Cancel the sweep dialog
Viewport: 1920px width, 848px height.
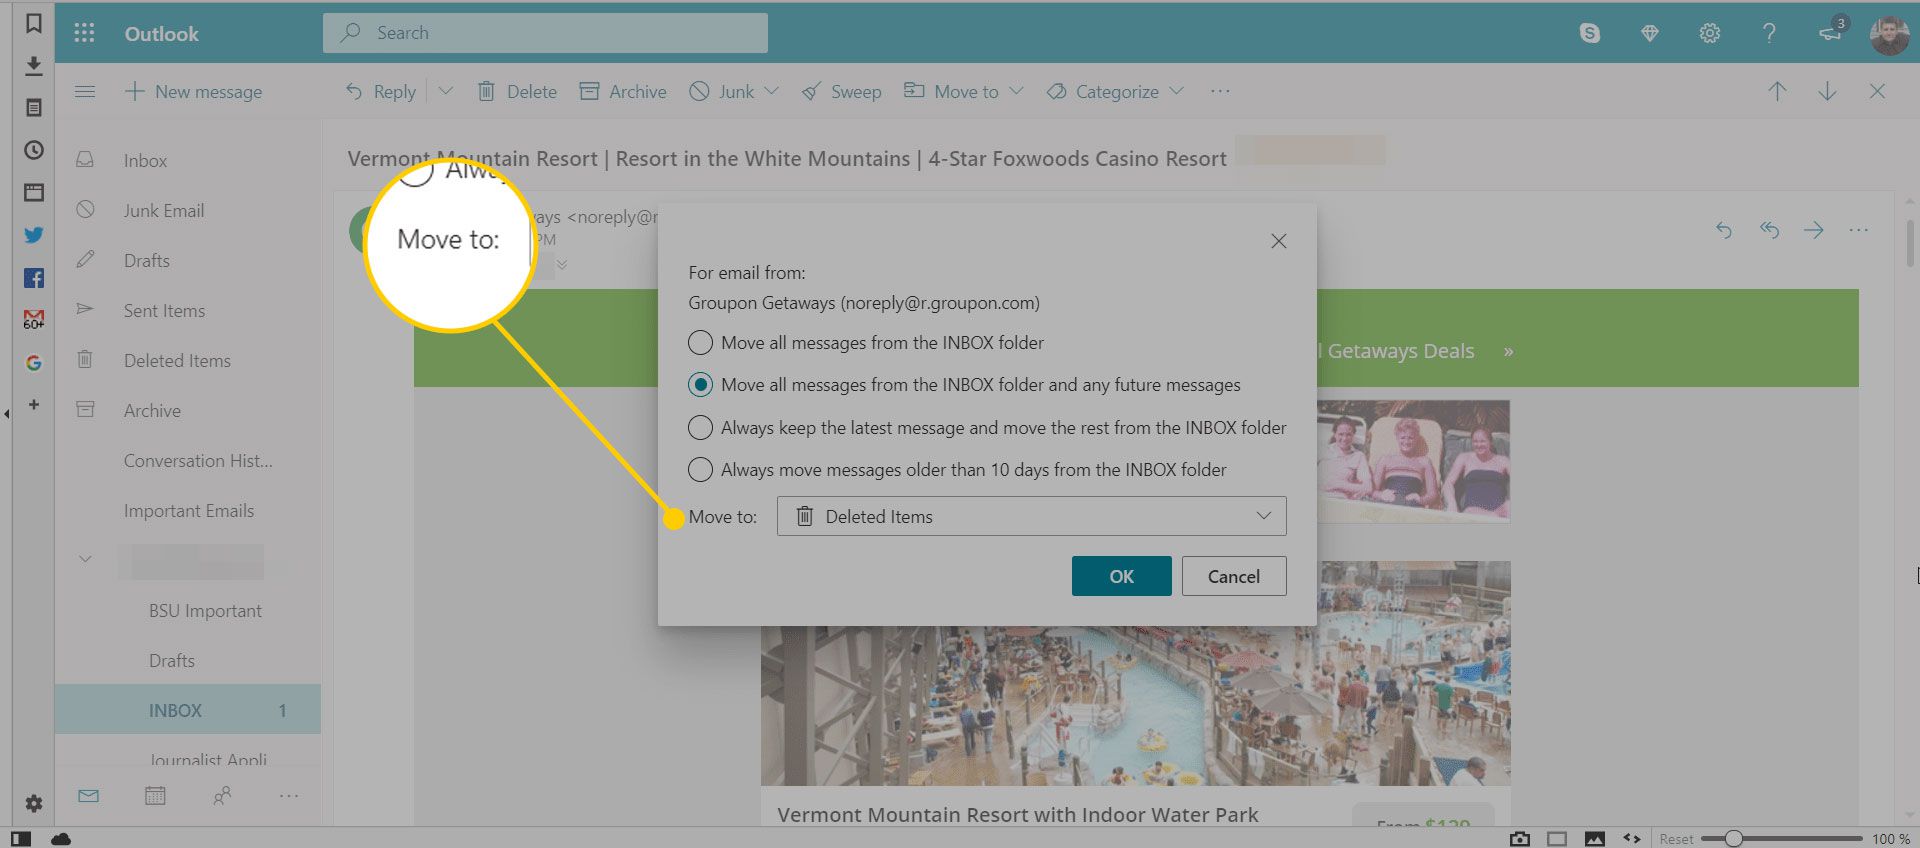click(x=1234, y=576)
